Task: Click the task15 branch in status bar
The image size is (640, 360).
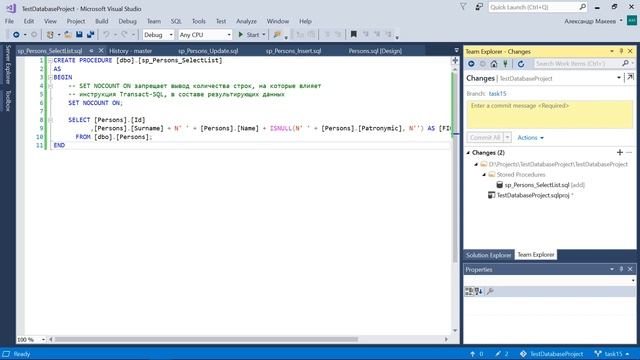Action: (612, 354)
